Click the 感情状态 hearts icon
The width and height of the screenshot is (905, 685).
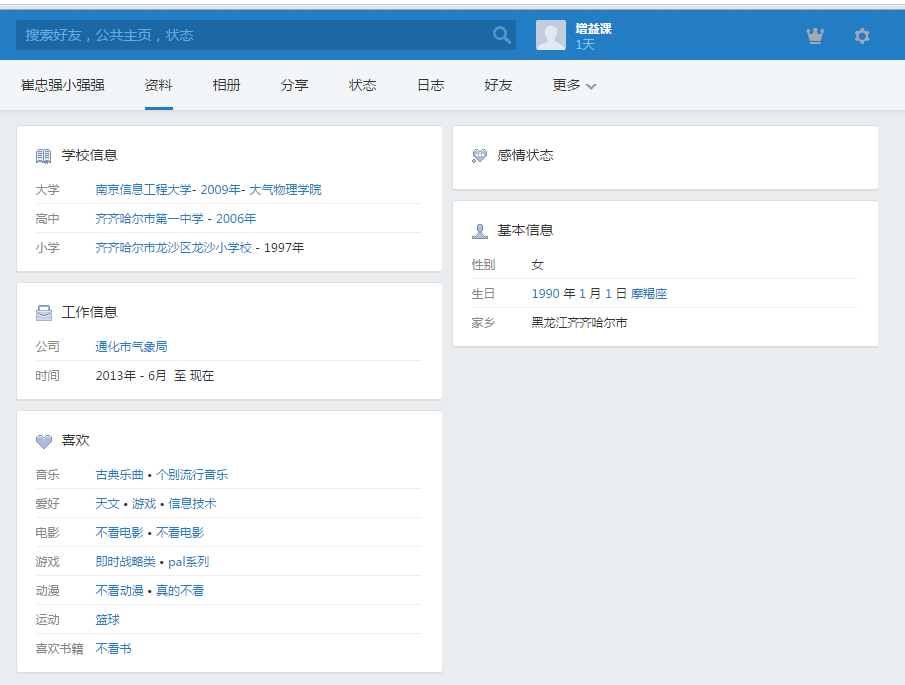click(x=480, y=156)
